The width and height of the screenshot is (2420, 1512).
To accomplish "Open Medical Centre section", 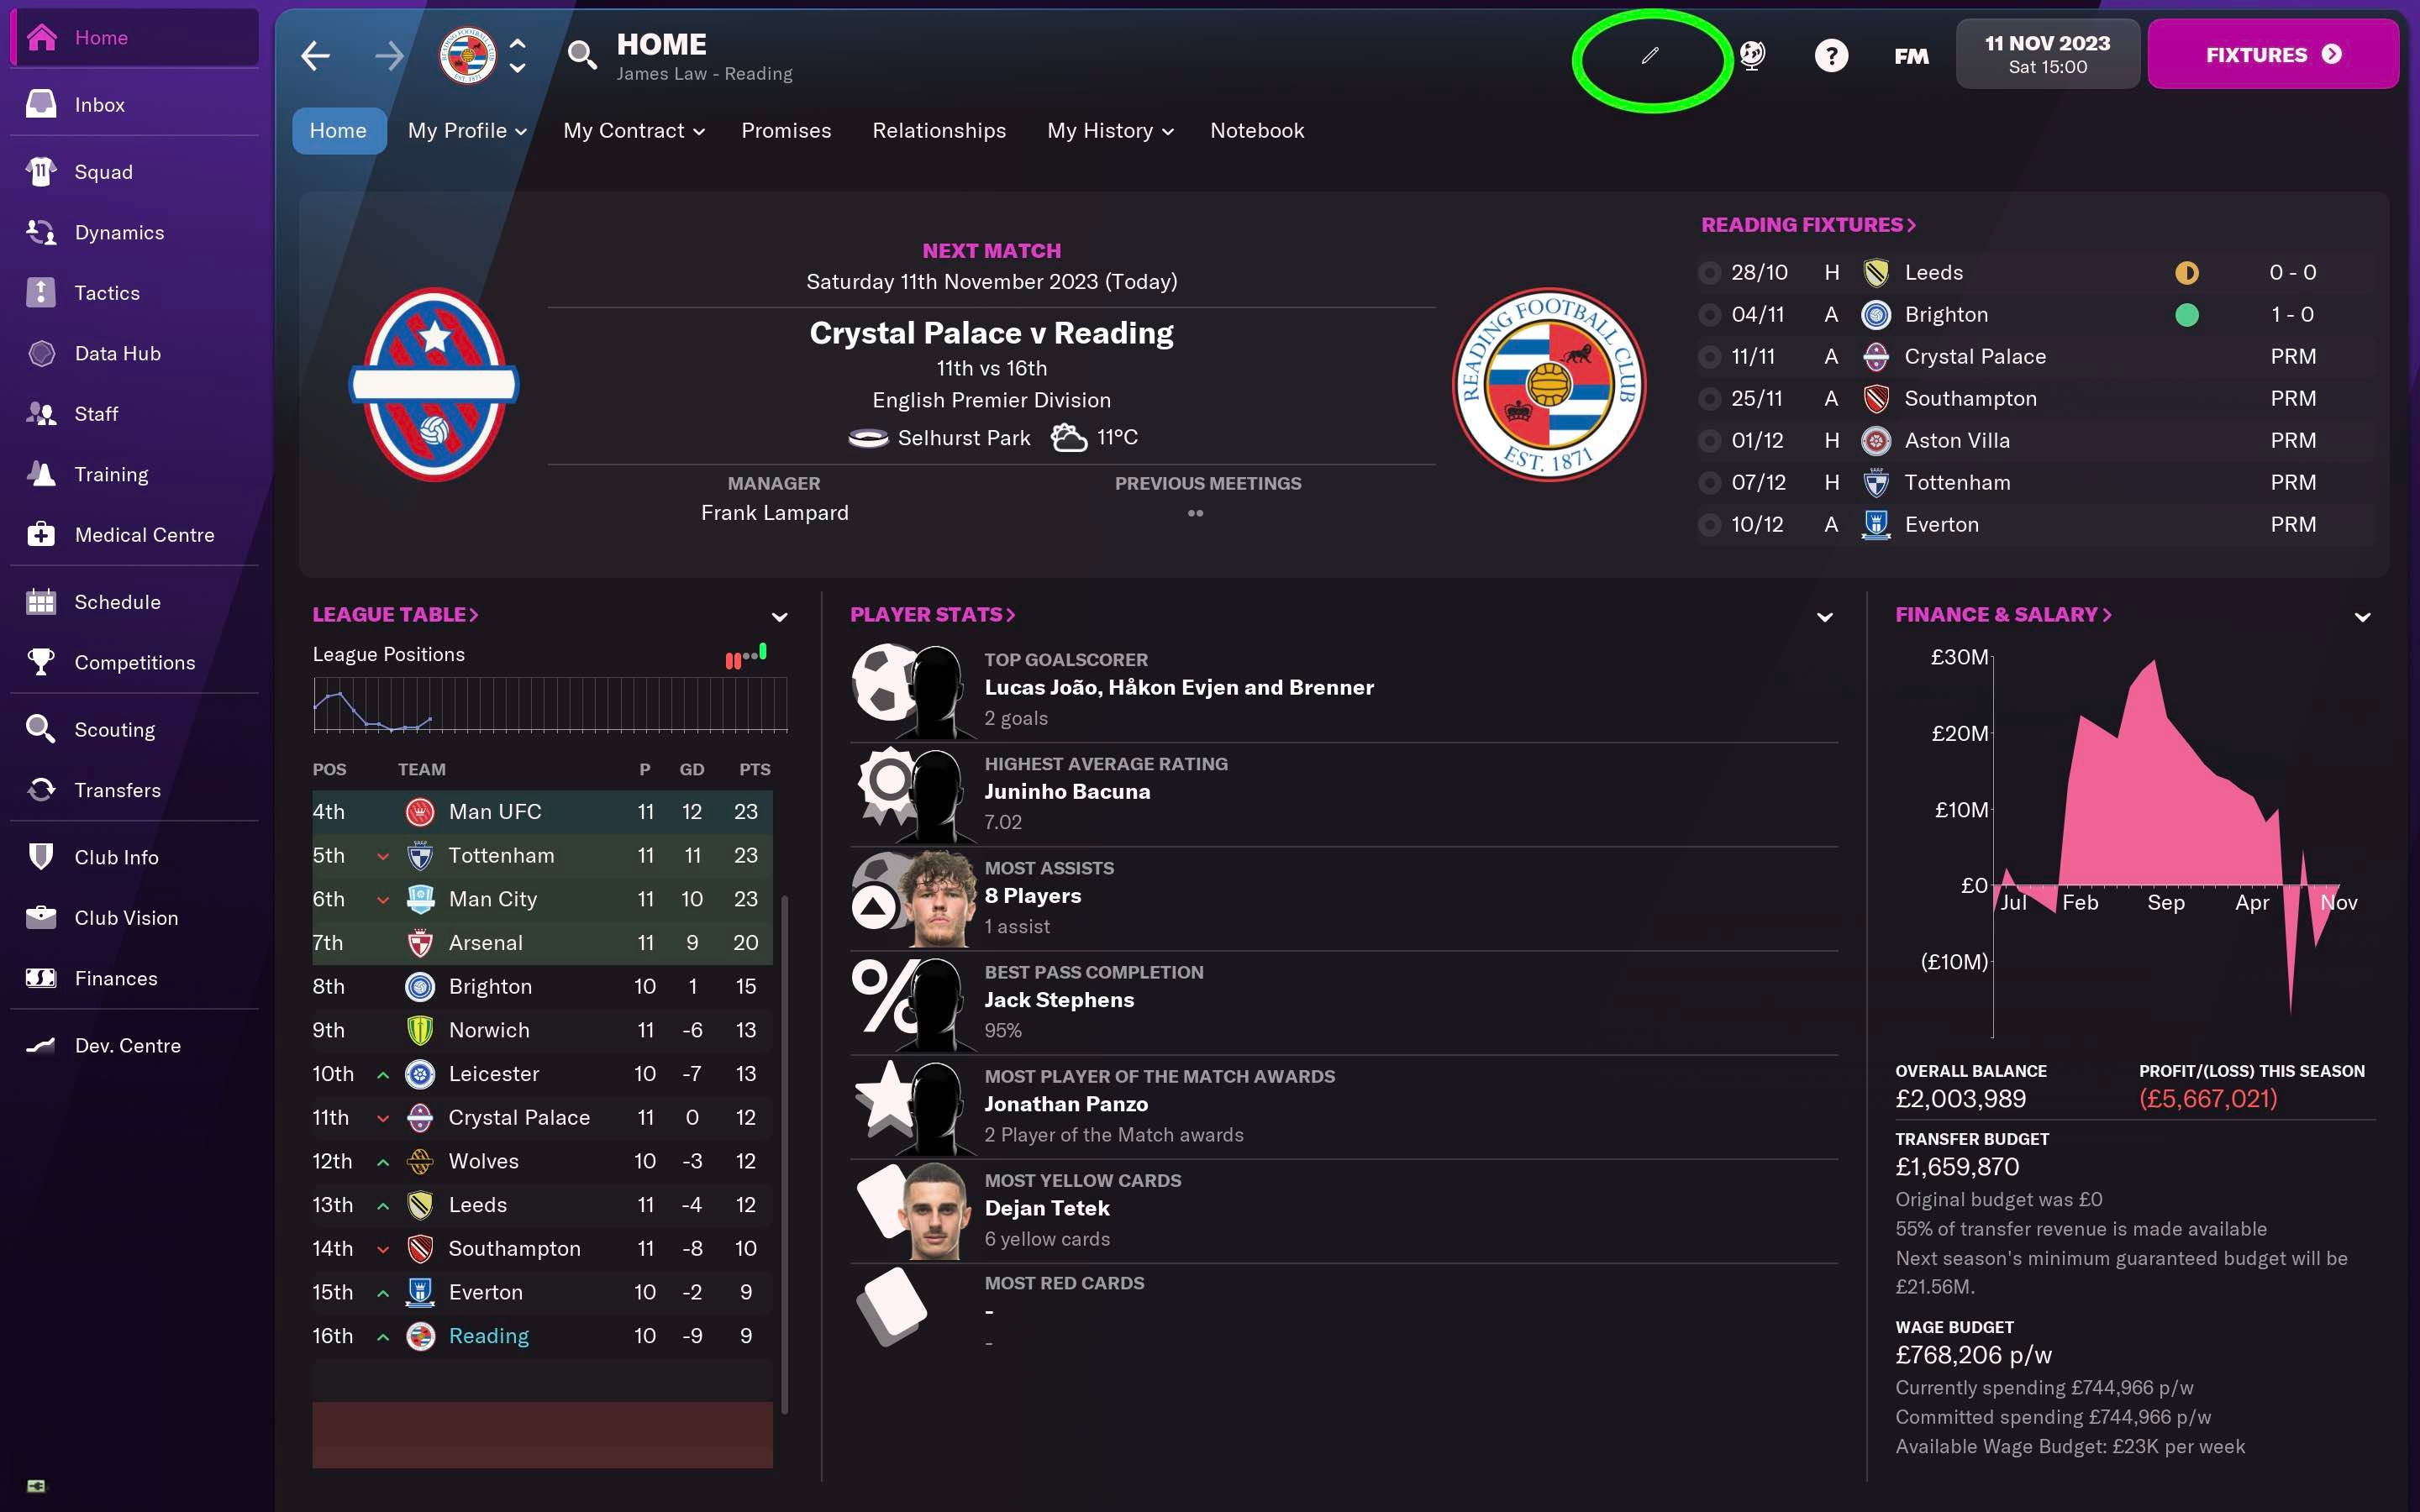I will [145, 535].
